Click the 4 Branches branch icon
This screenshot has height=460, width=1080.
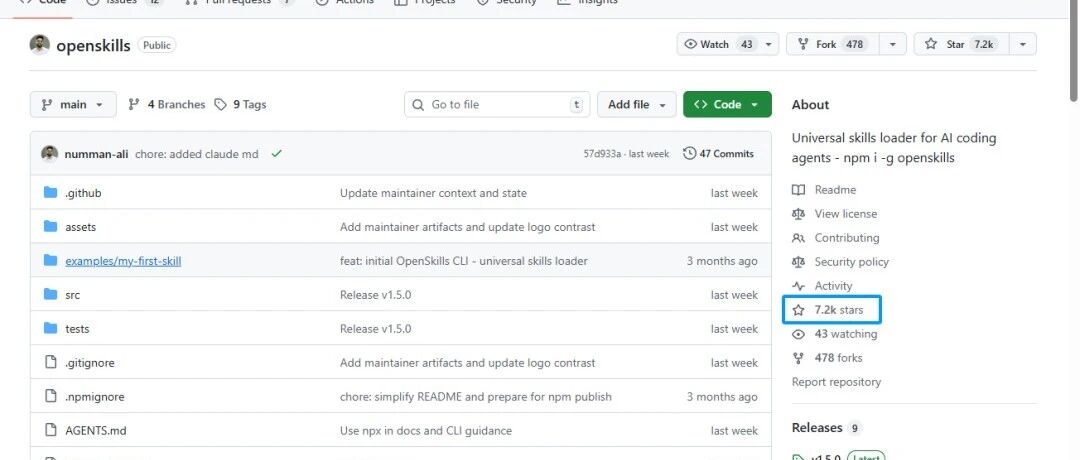point(134,105)
